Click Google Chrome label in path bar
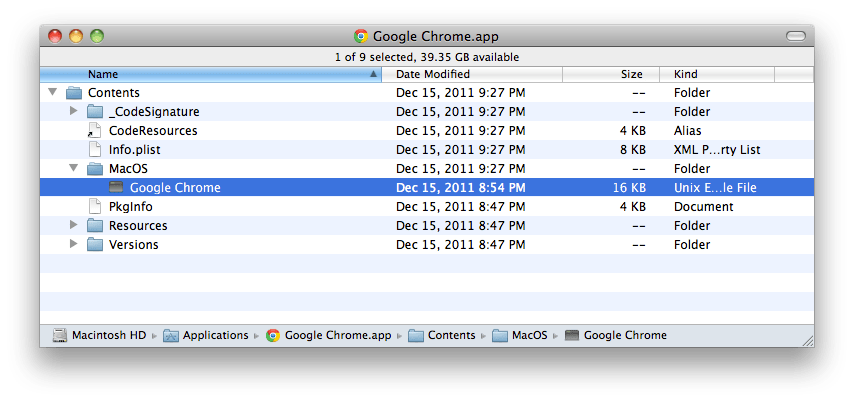The width and height of the screenshot is (854, 402). [x=625, y=336]
